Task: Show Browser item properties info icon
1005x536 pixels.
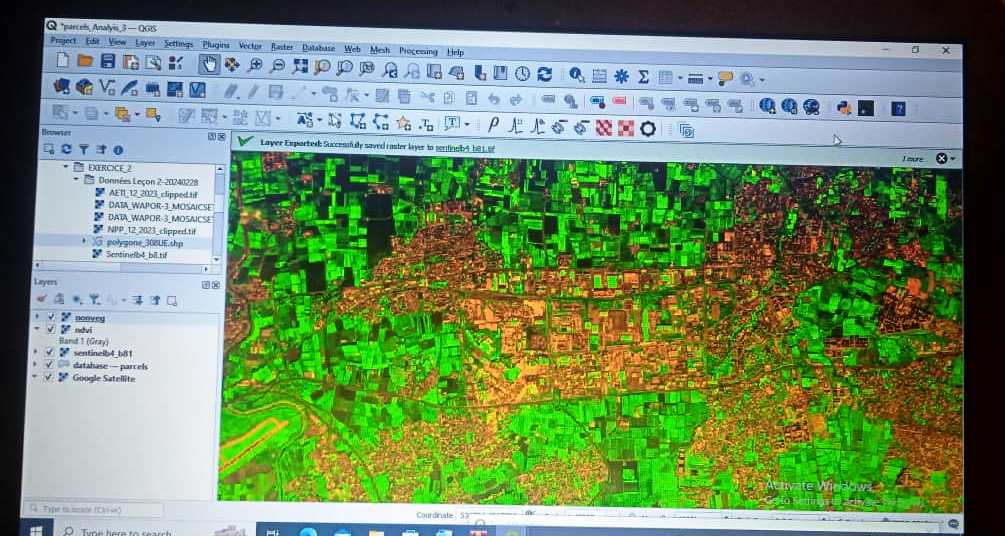Action: pos(118,150)
